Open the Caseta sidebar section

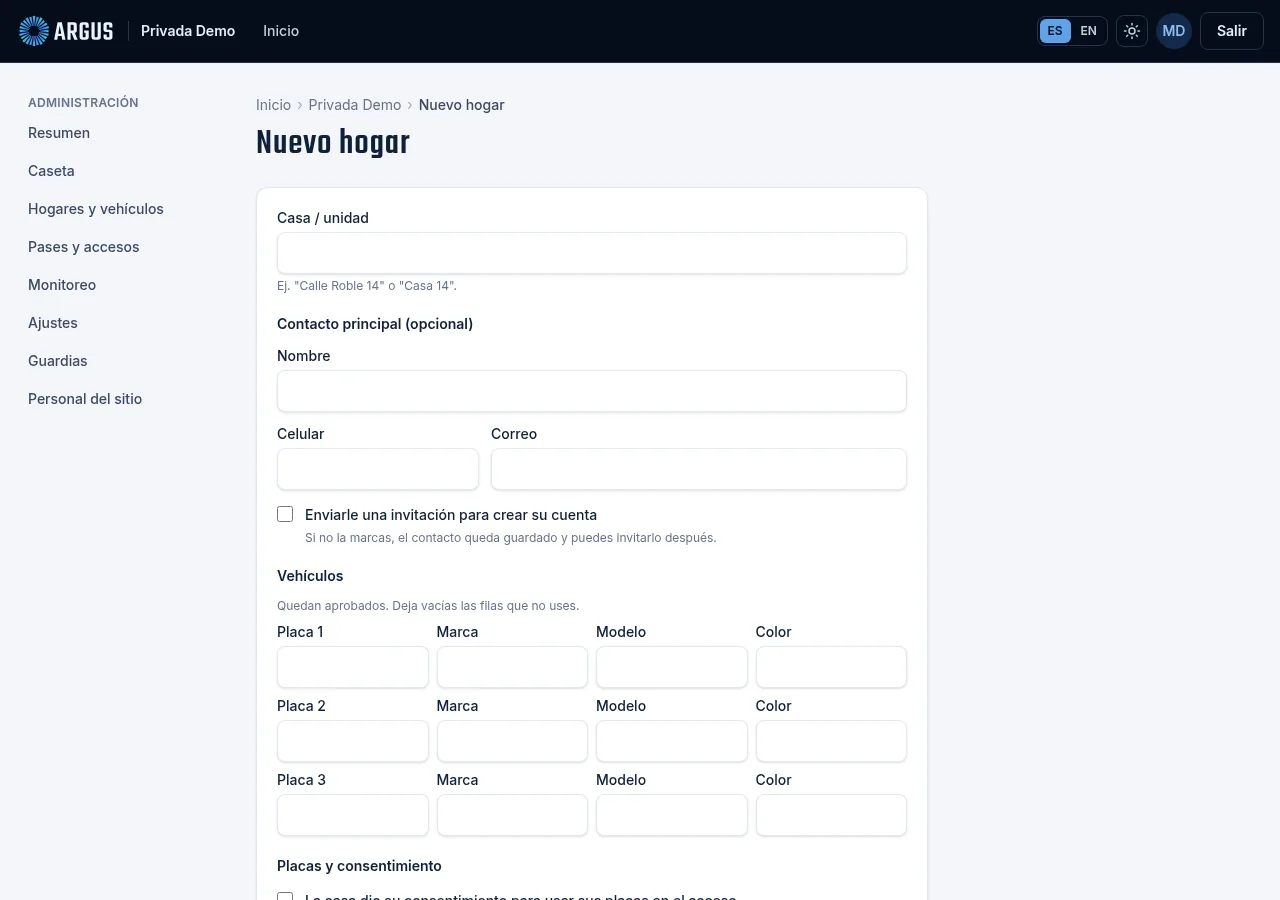(x=51, y=171)
